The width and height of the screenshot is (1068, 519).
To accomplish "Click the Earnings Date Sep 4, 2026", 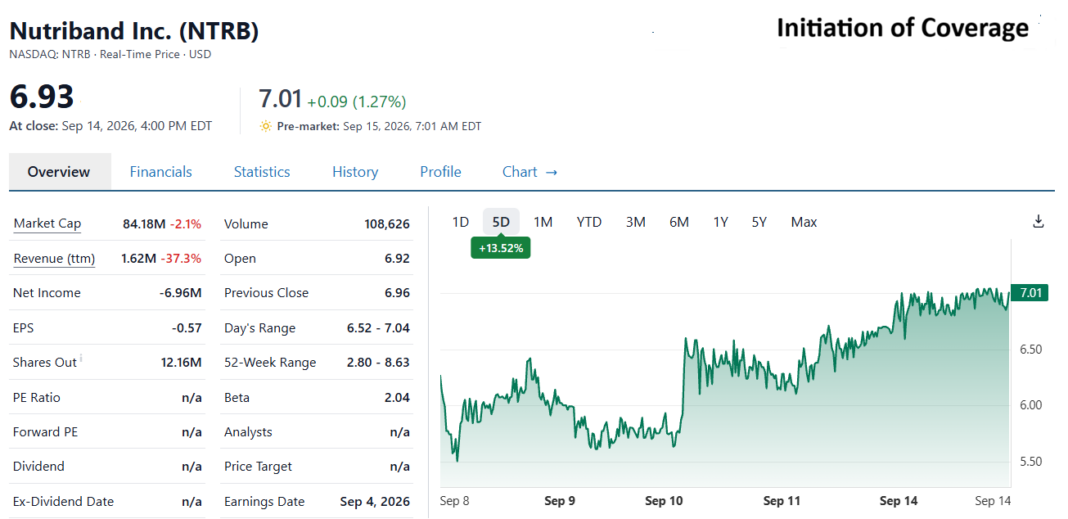I will click(x=375, y=502).
